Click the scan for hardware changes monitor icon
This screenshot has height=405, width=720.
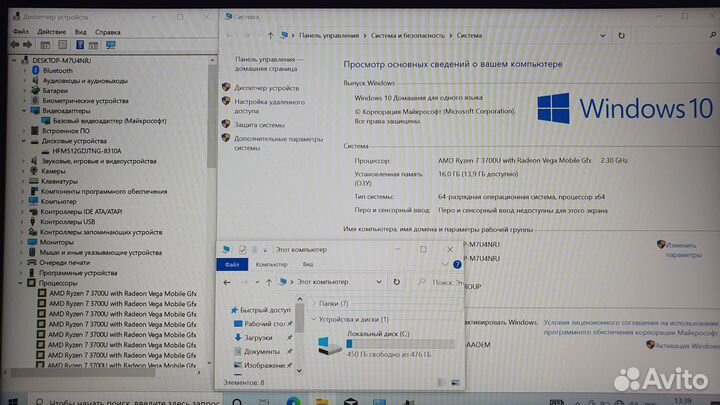point(111,45)
